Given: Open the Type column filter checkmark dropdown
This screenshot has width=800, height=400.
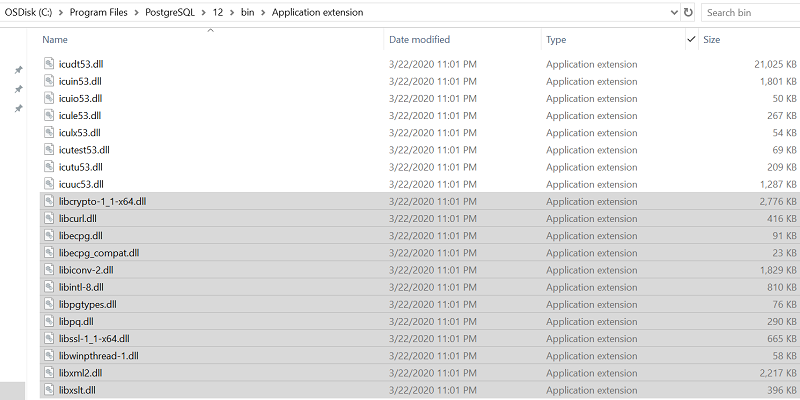Looking at the screenshot, I should click(691, 39).
